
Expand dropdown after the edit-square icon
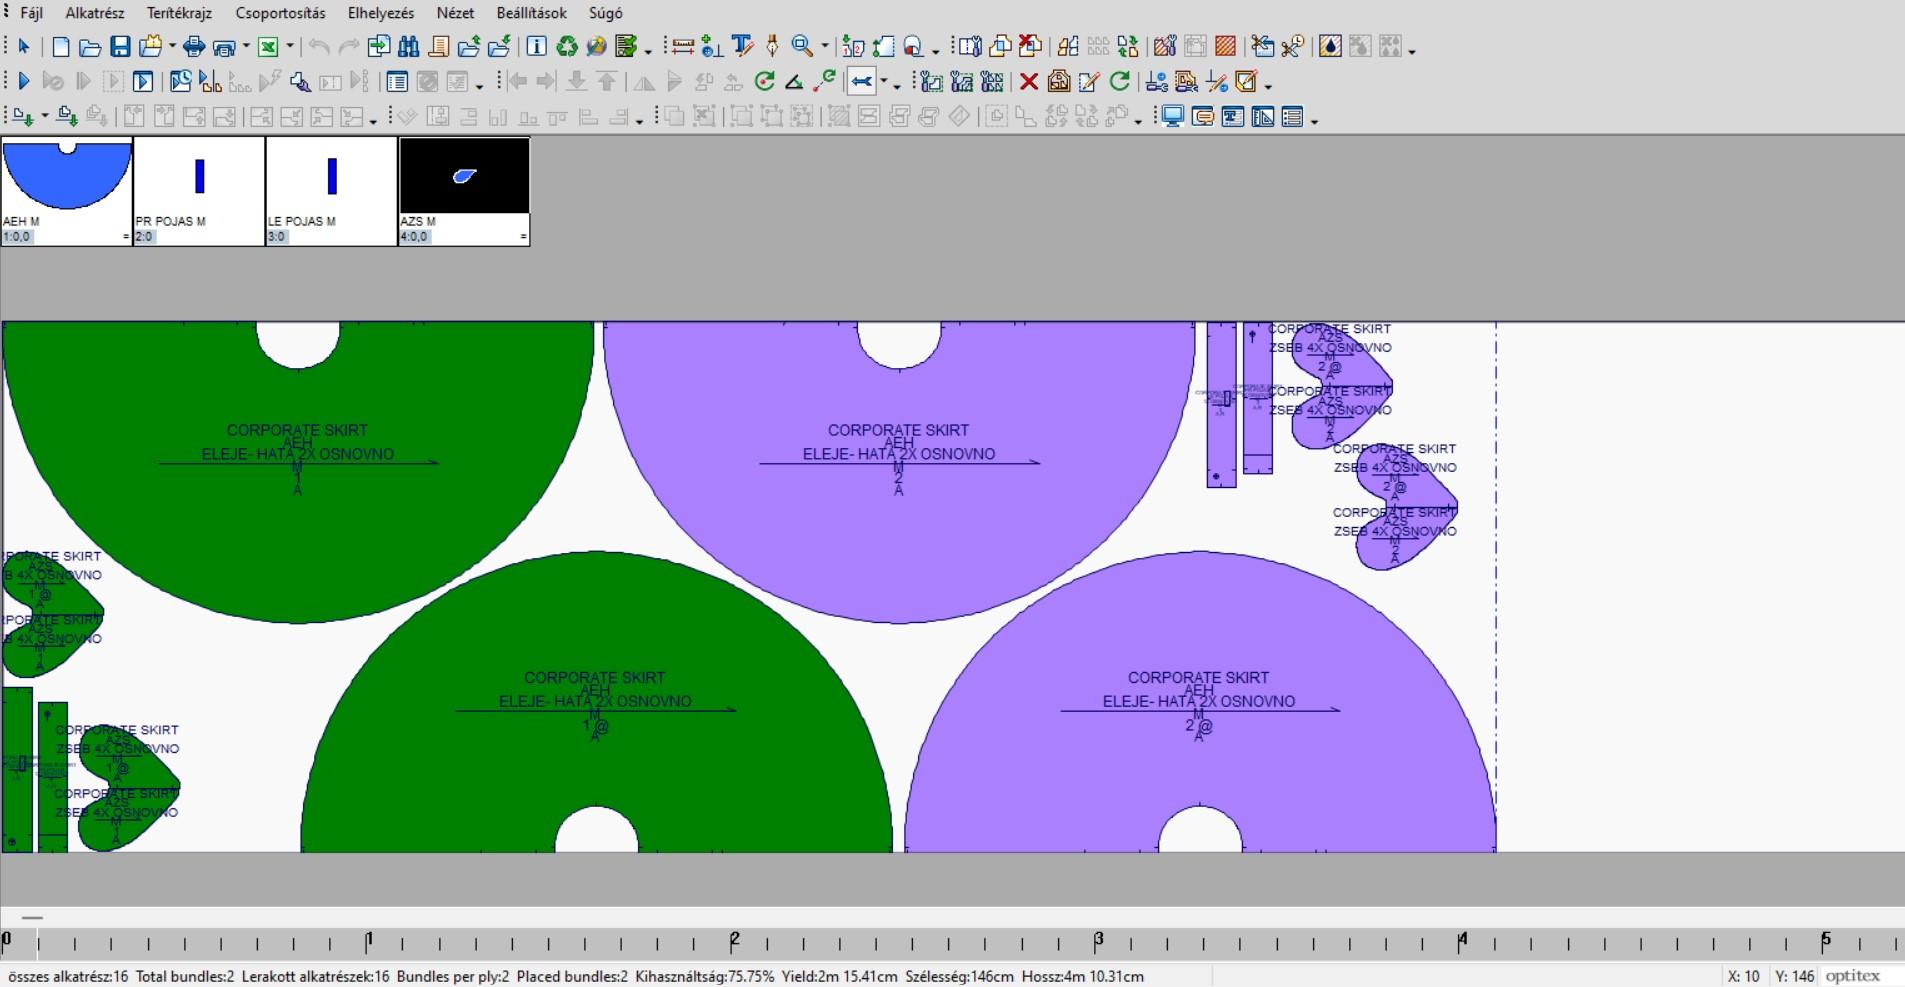click(1268, 86)
